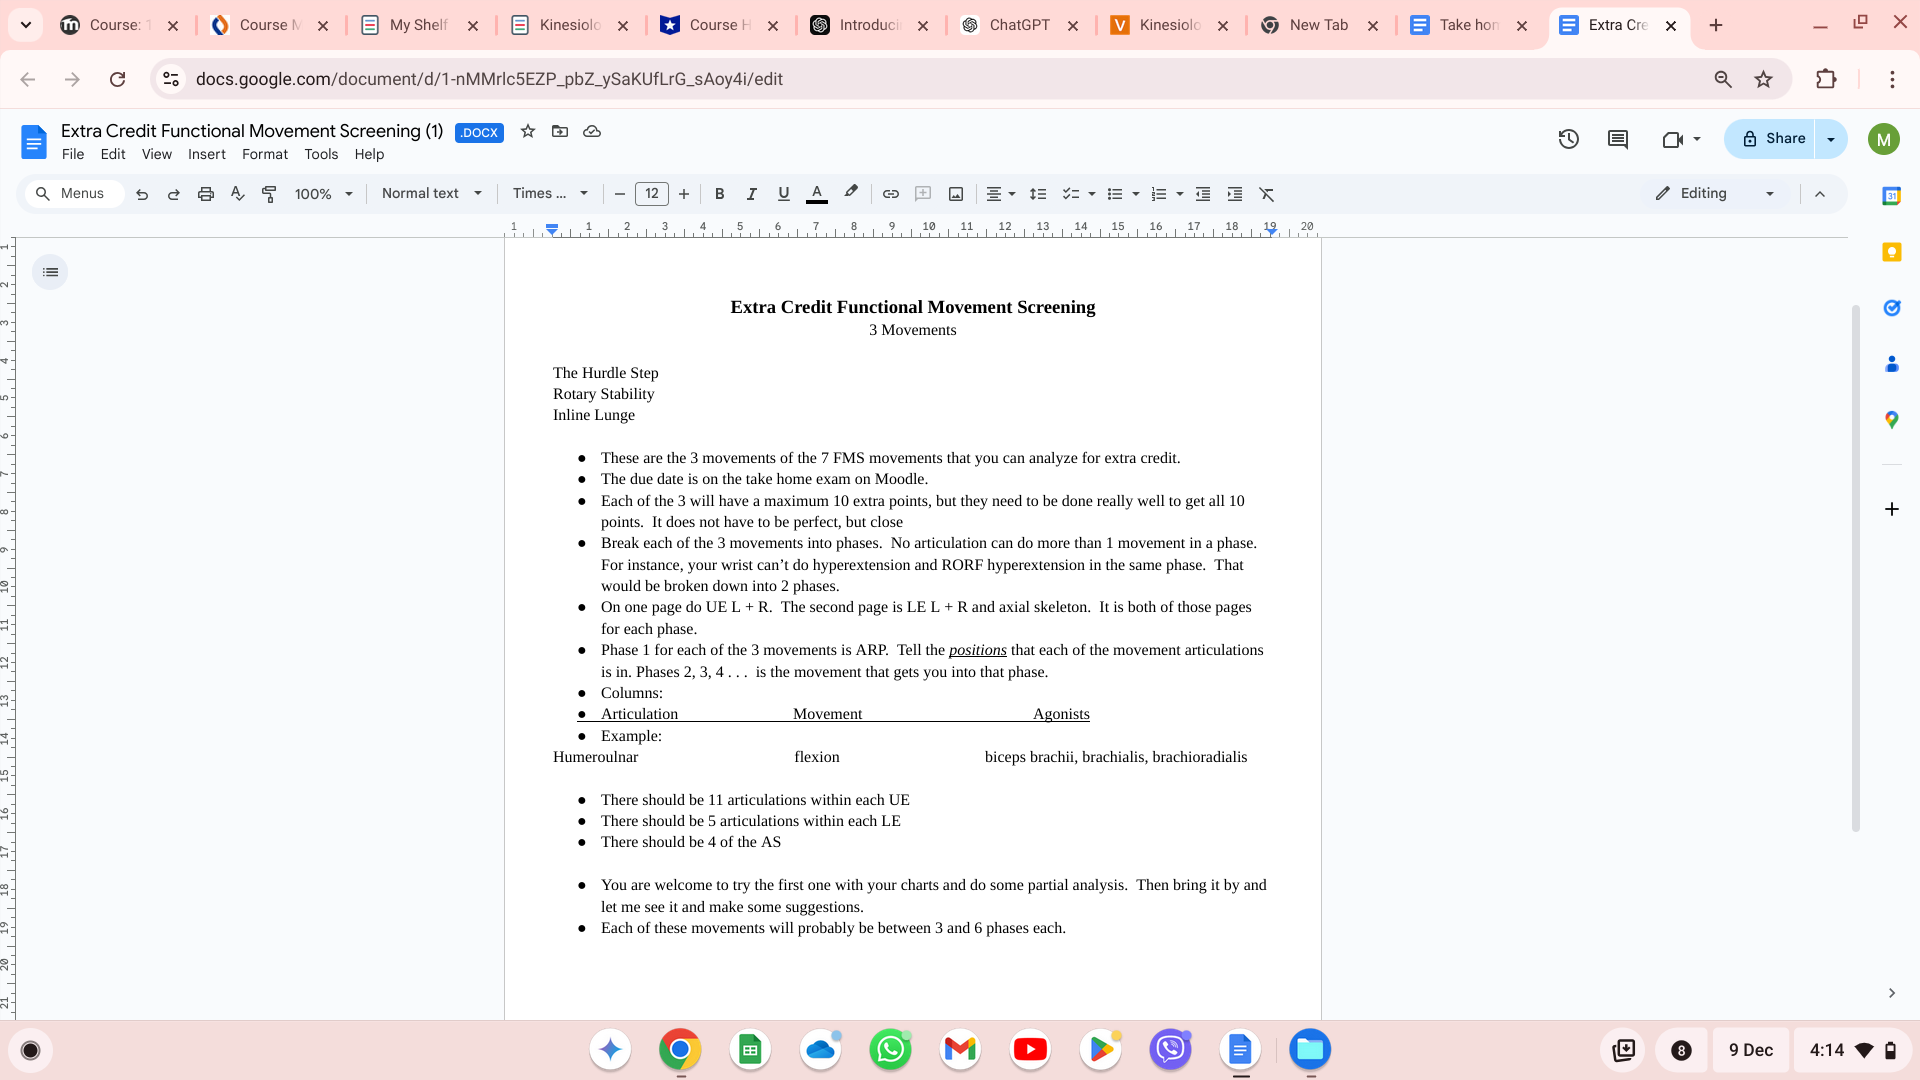
Task: Toggle bold formatting
Action: [x=719, y=194]
